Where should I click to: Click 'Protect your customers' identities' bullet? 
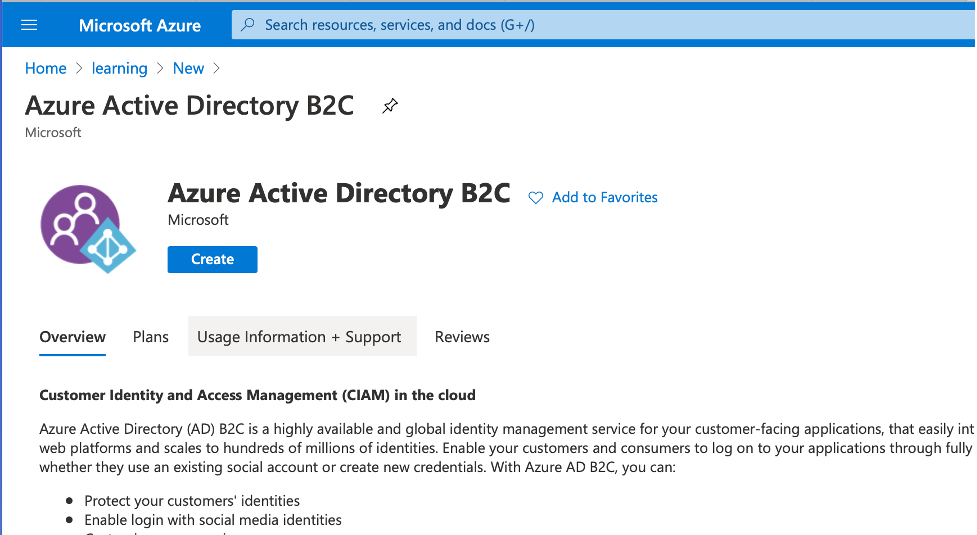[192, 501]
